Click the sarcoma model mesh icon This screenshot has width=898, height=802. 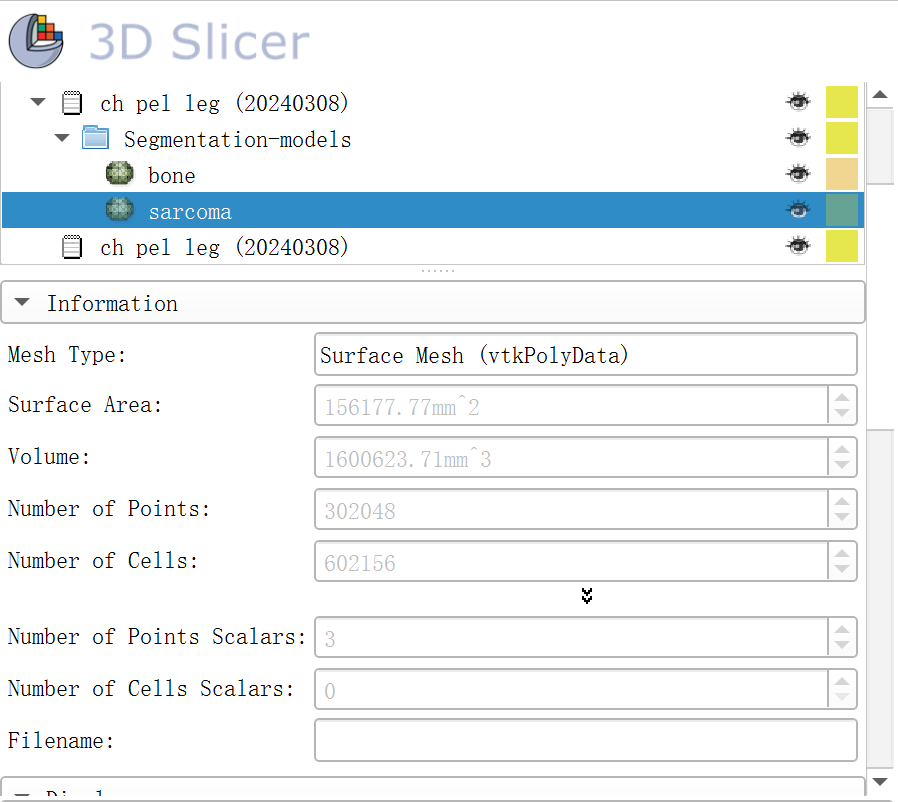pos(120,211)
